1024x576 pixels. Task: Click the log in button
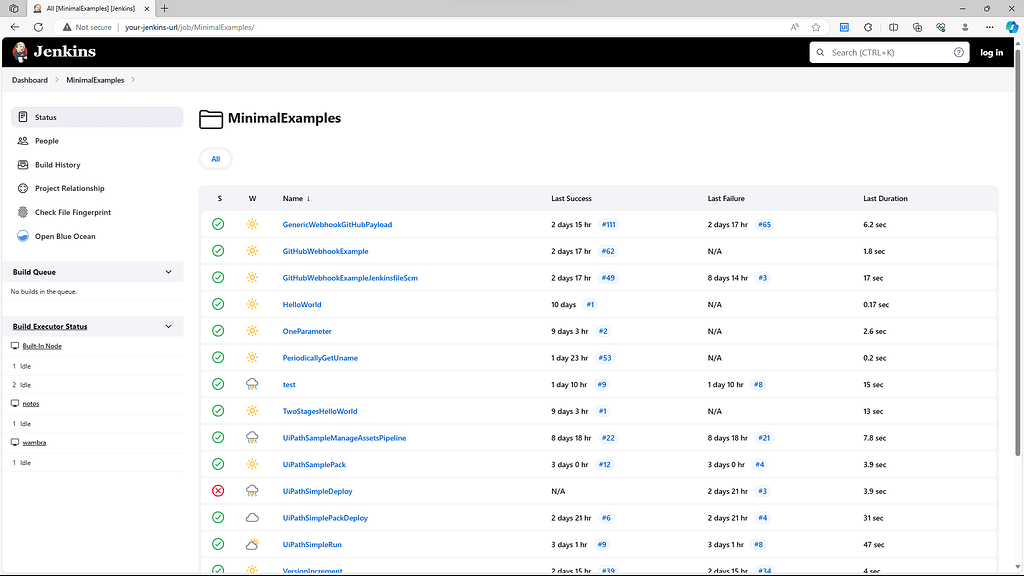[x=991, y=52]
